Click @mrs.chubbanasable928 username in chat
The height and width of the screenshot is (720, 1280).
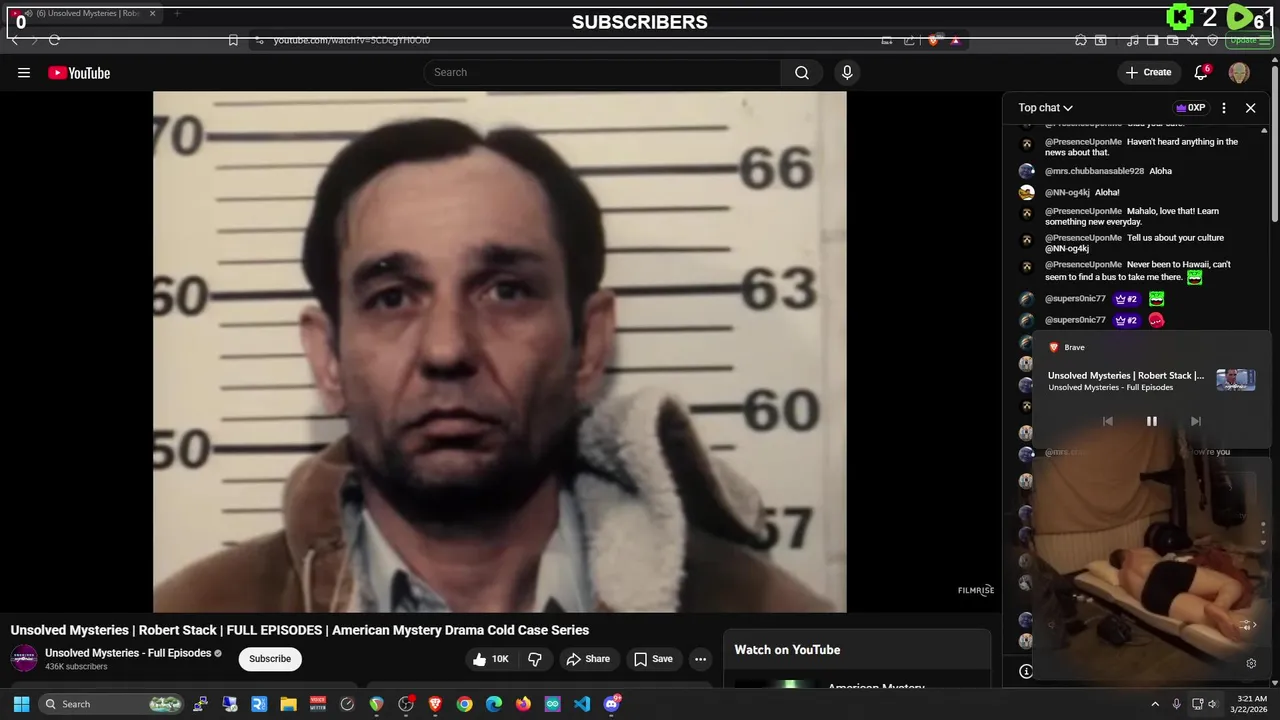[1094, 171]
